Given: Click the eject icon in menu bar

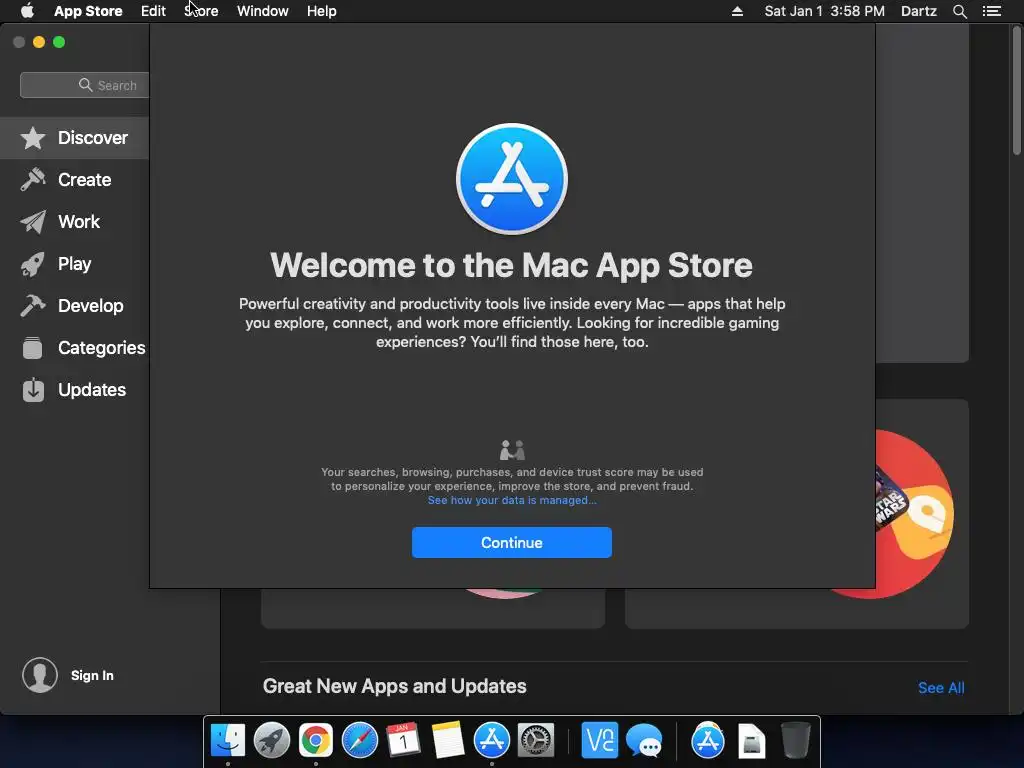Looking at the screenshot, I should point(737,11).
